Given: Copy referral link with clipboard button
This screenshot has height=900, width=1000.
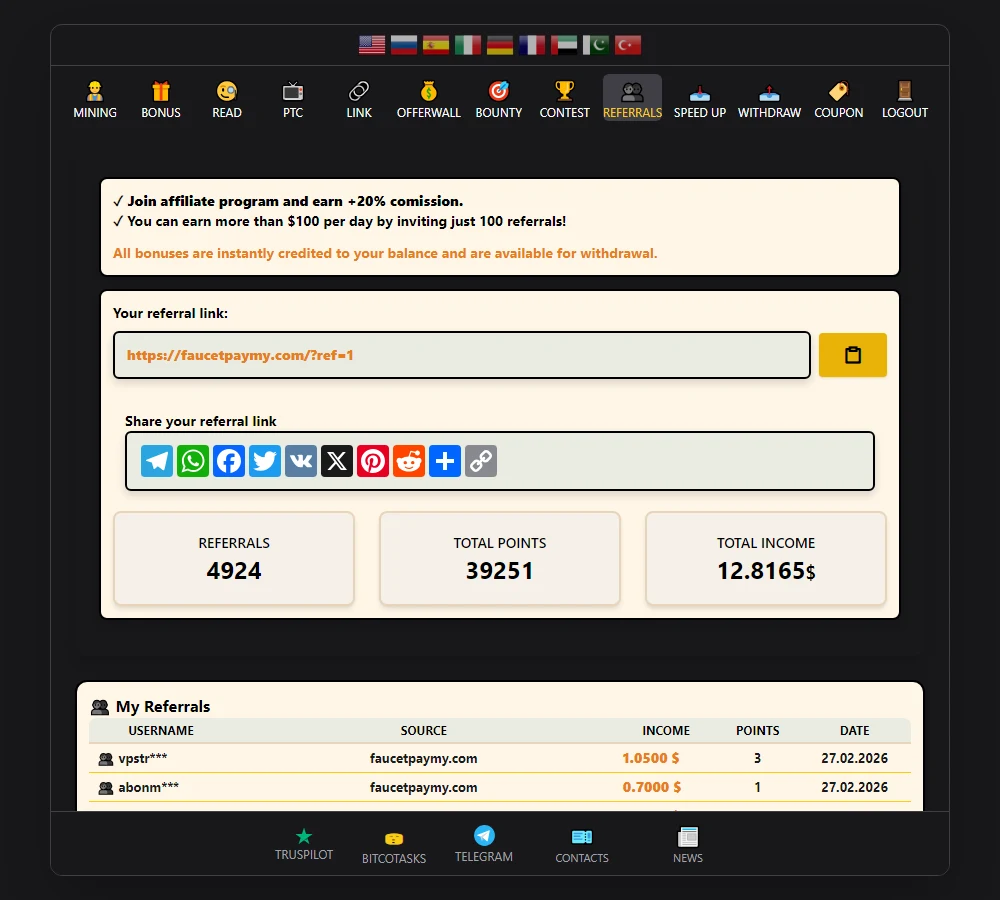Looking at the screenshot, I should pyautogui.click(x=853, y=355).
